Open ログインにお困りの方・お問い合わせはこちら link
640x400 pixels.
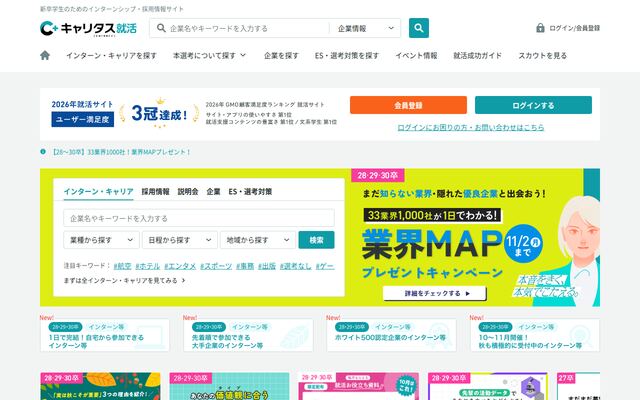(x=471, y=127)
